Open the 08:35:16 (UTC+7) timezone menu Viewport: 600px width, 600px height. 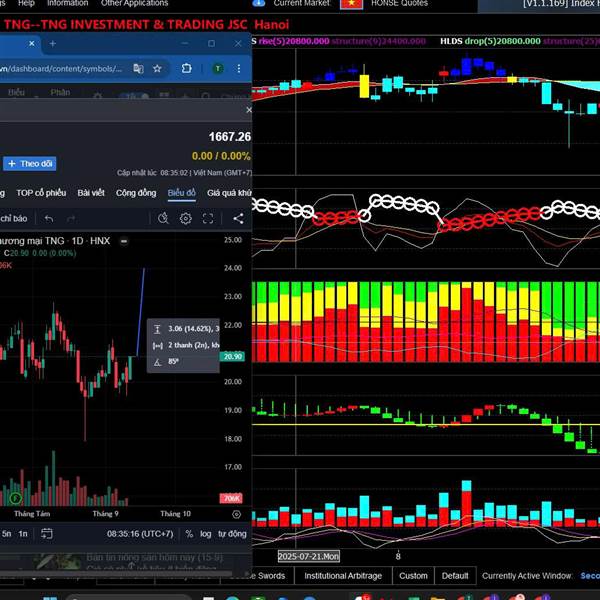pyautogui.click(x=140, y=533)
